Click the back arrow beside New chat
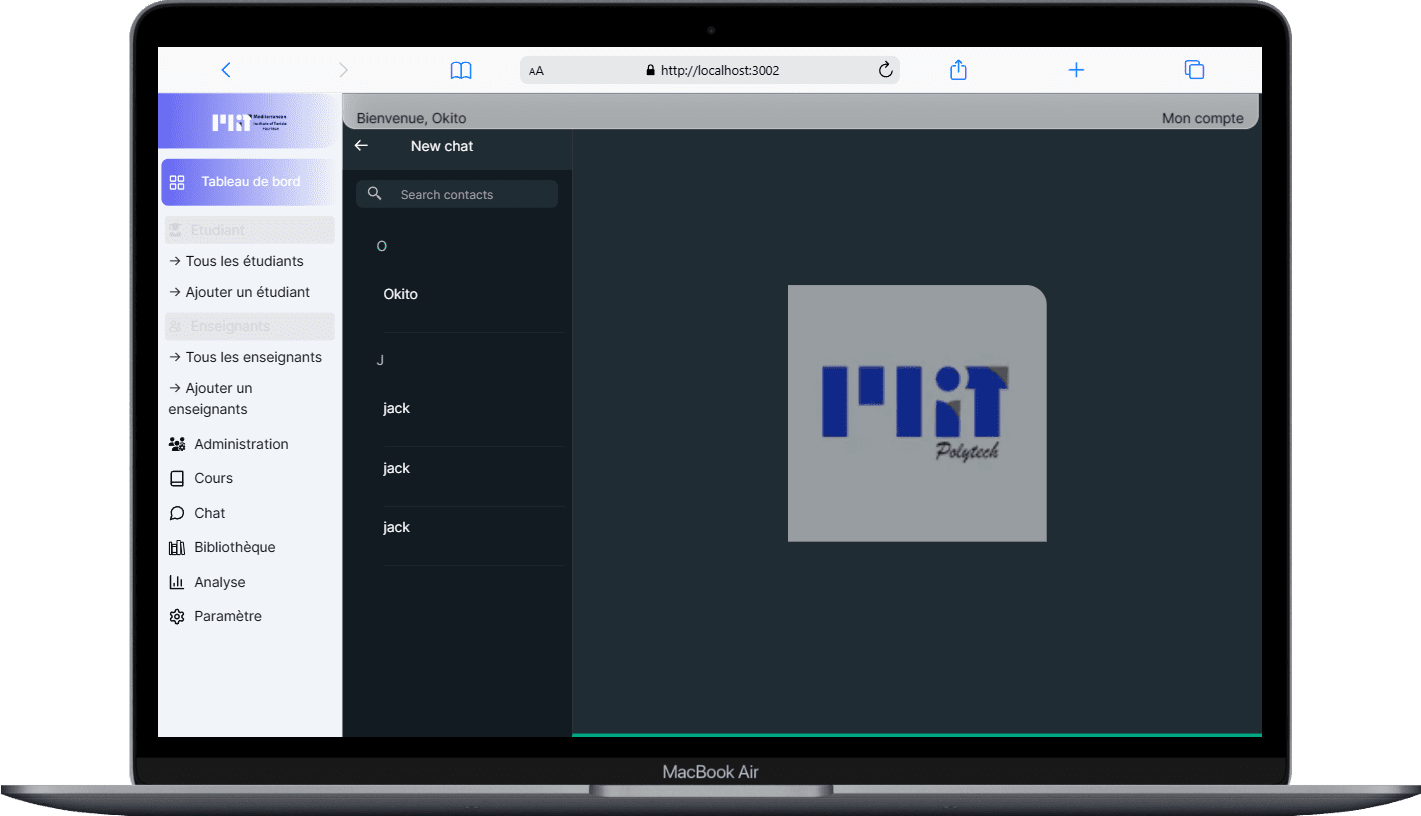This screenshot has height=816, width=1421. (361, 146)
